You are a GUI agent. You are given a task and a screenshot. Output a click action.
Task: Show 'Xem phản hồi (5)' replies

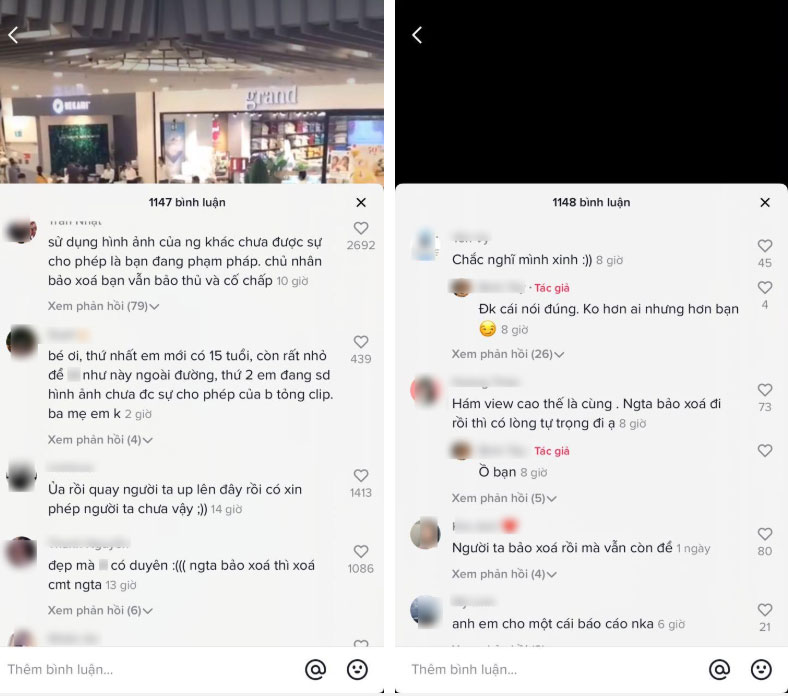click(x=504, y=499)
